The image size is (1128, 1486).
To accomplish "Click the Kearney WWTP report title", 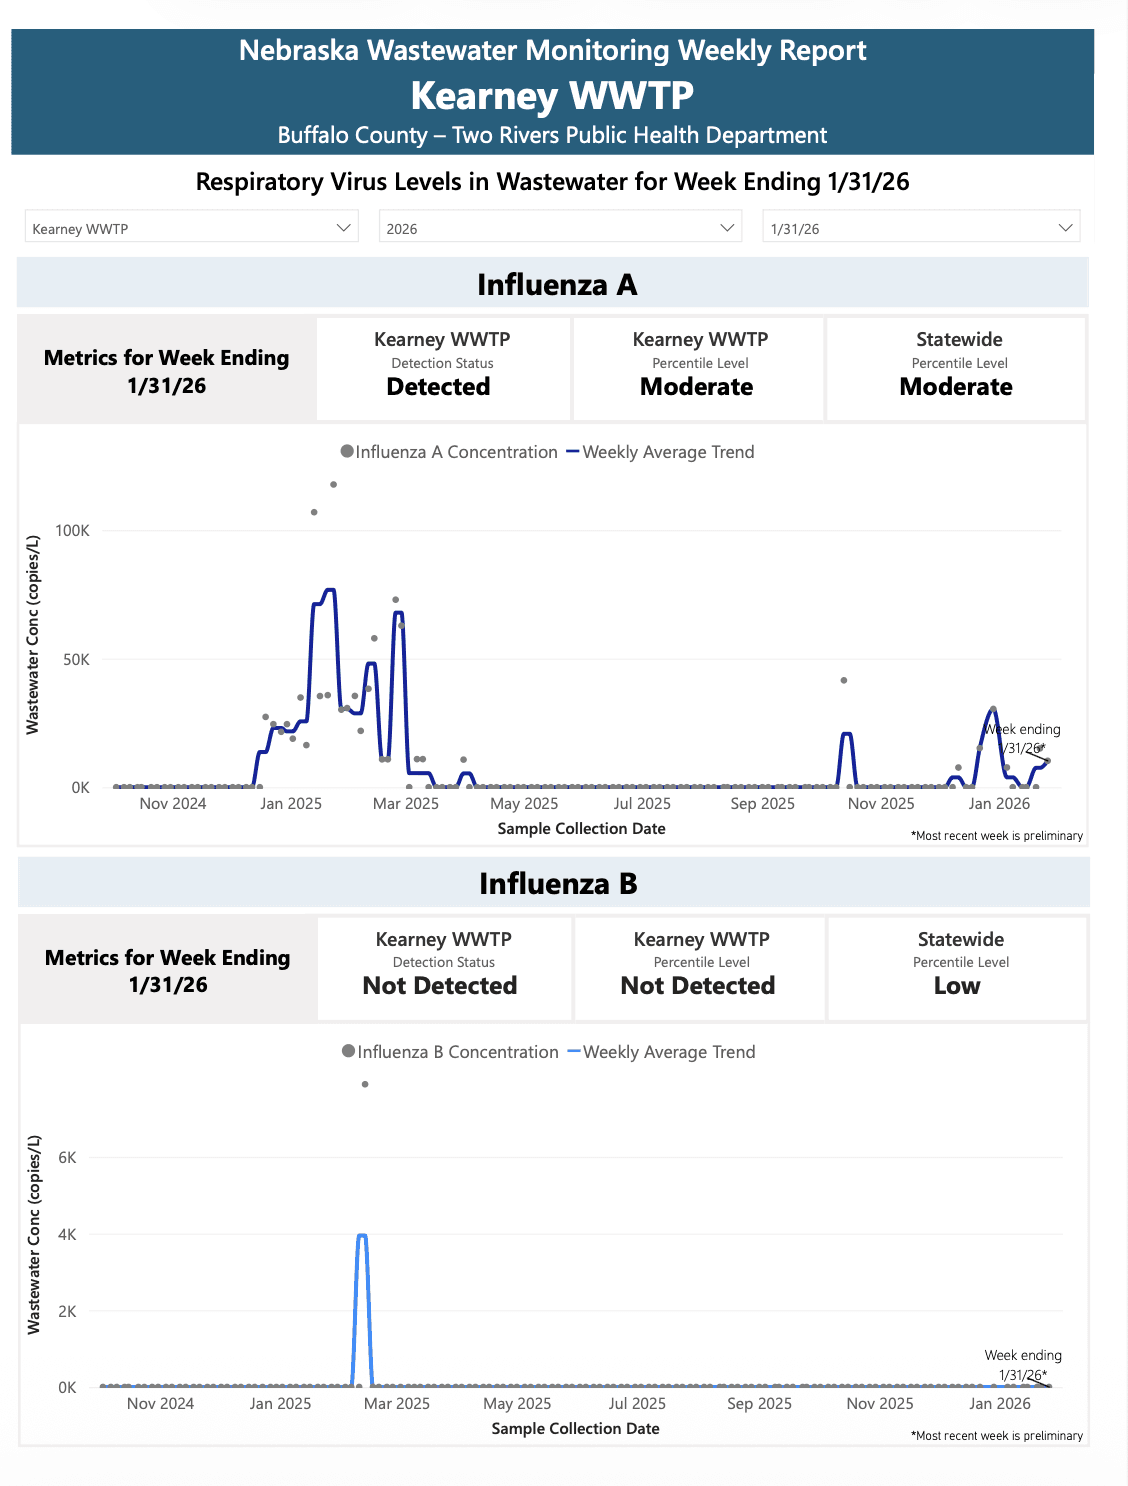I will (x=551, y=96).
